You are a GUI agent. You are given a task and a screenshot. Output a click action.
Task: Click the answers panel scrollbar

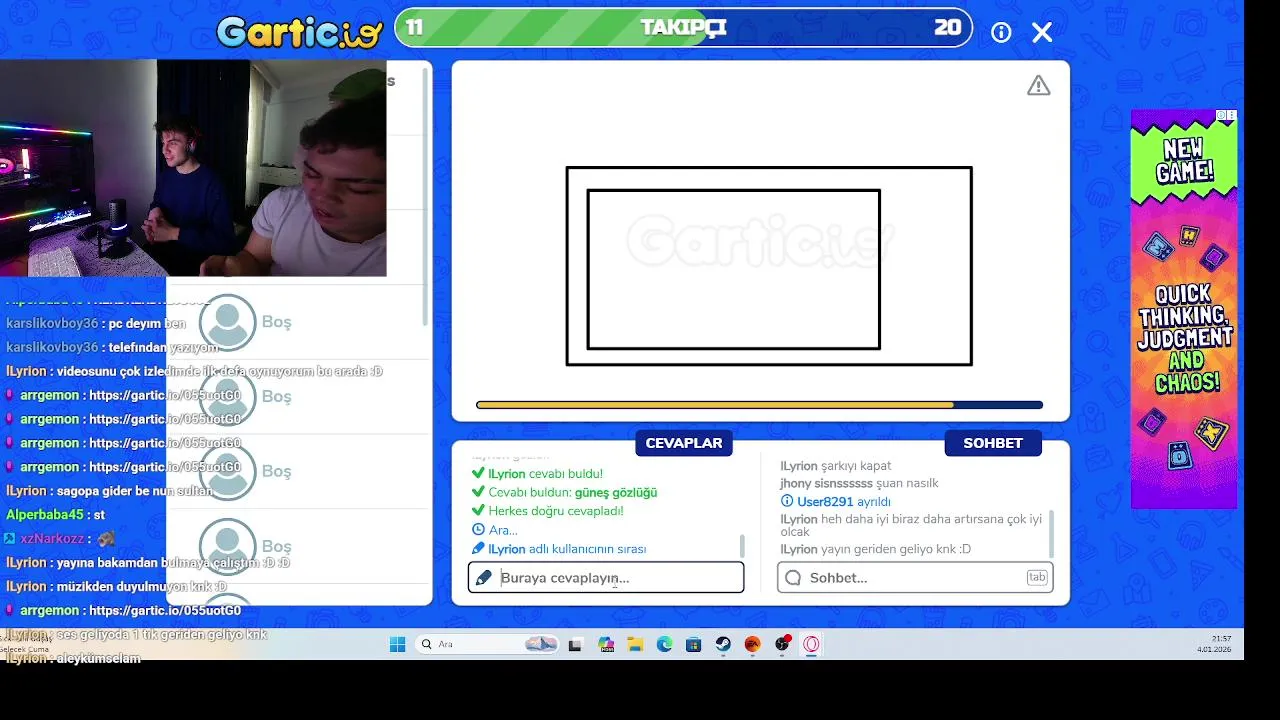tap(742, 546)
